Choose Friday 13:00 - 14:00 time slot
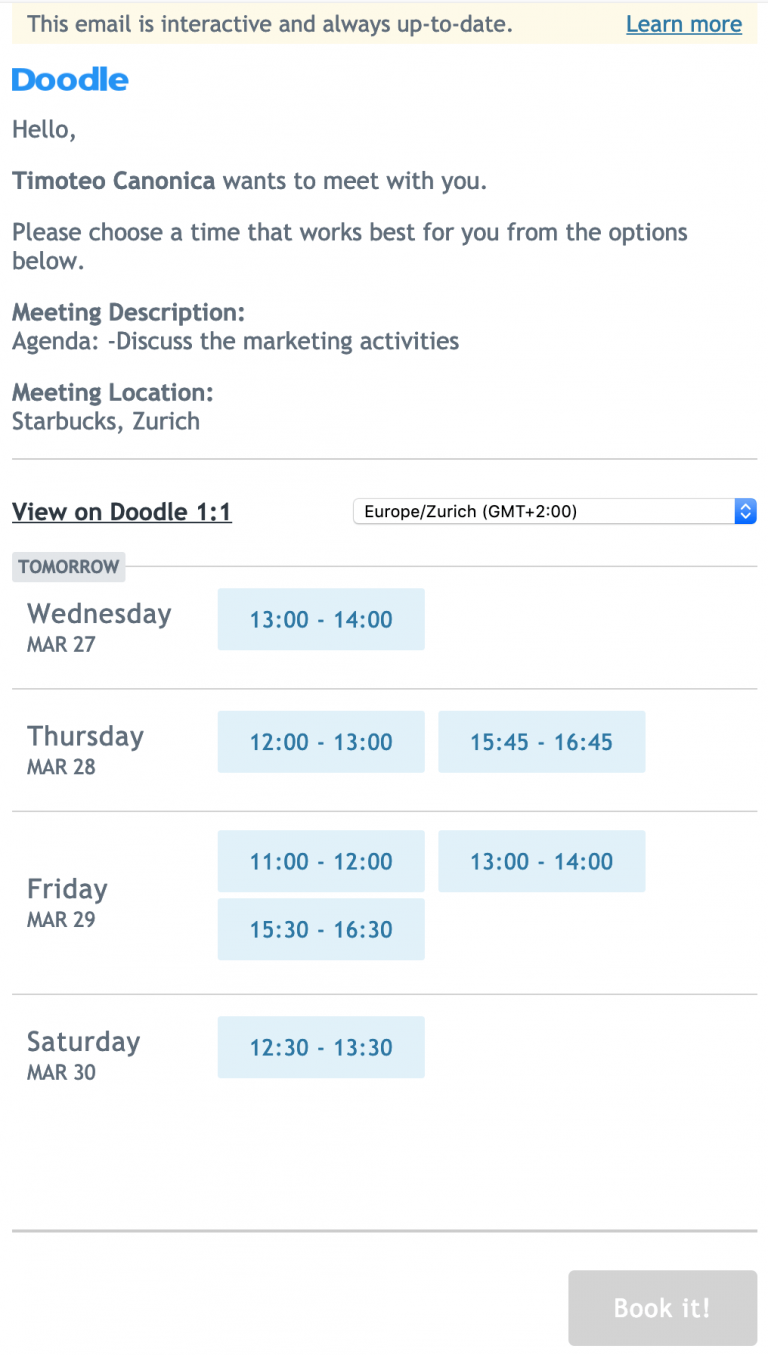The height and width of the screenshot is (1355, 768). point(541,861)
